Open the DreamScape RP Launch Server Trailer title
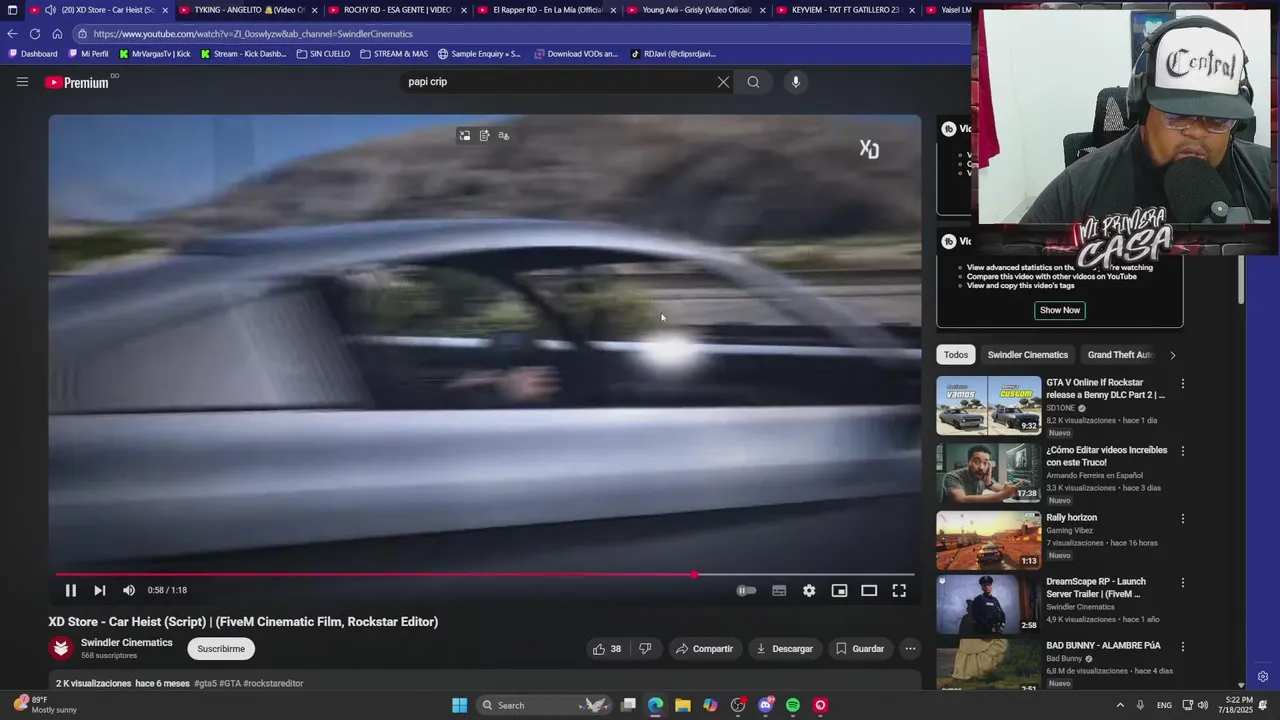The image size is (1280, 720). 1096,588
